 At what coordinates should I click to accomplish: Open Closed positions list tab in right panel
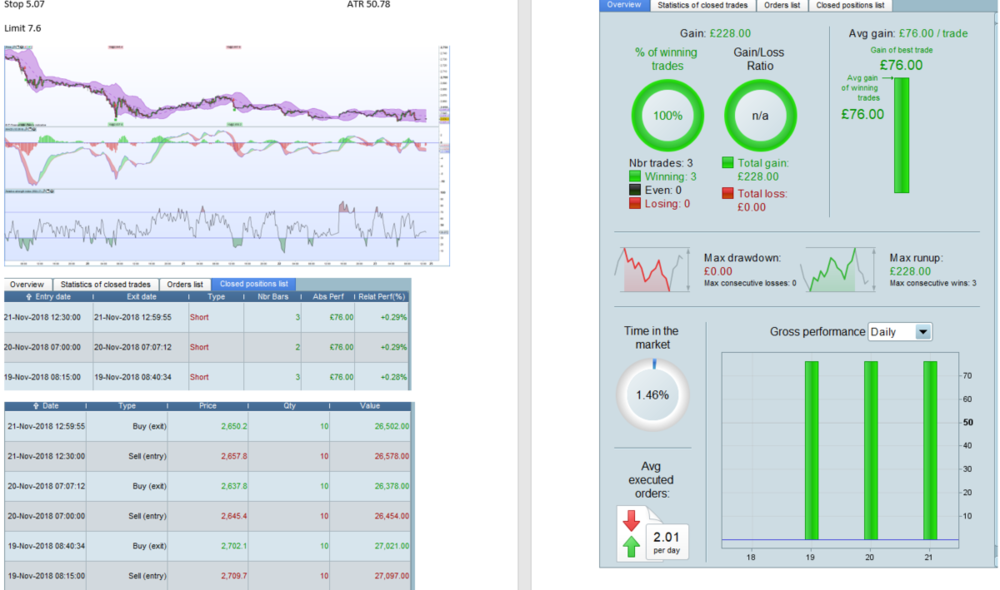click(x=849, y=5)
